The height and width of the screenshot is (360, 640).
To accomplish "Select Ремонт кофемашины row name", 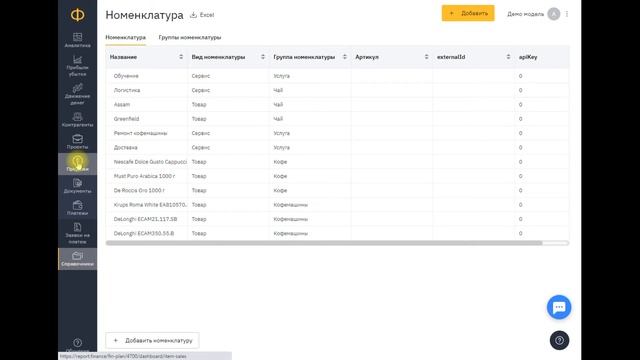I will 140,133.
